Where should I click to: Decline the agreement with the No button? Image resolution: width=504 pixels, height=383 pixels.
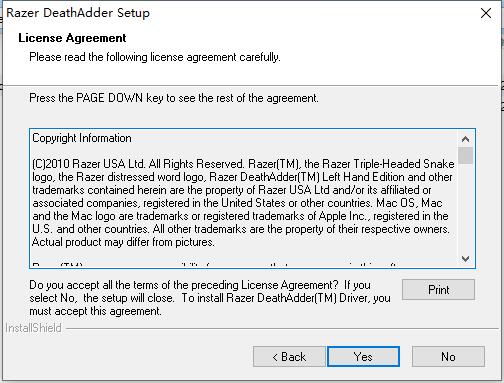448,357
